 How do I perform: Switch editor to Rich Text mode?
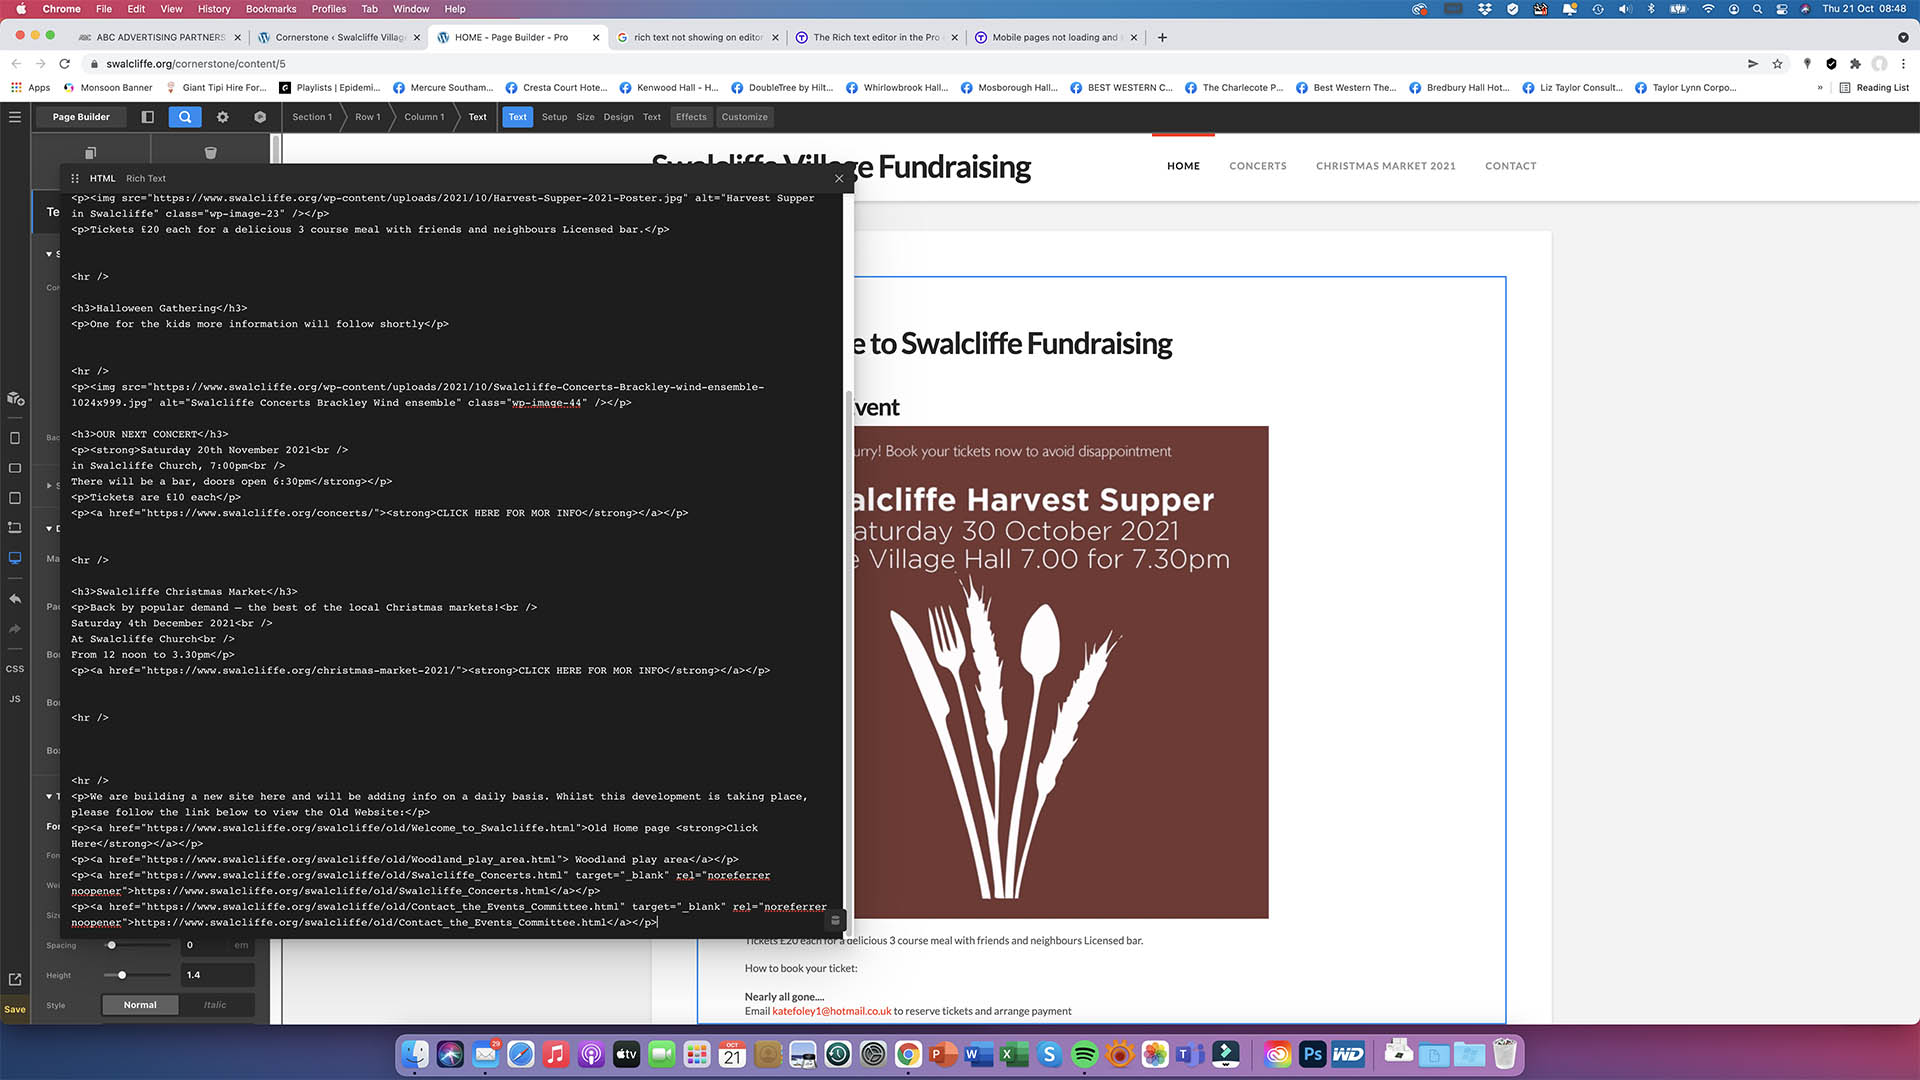(x=146, y=178)
